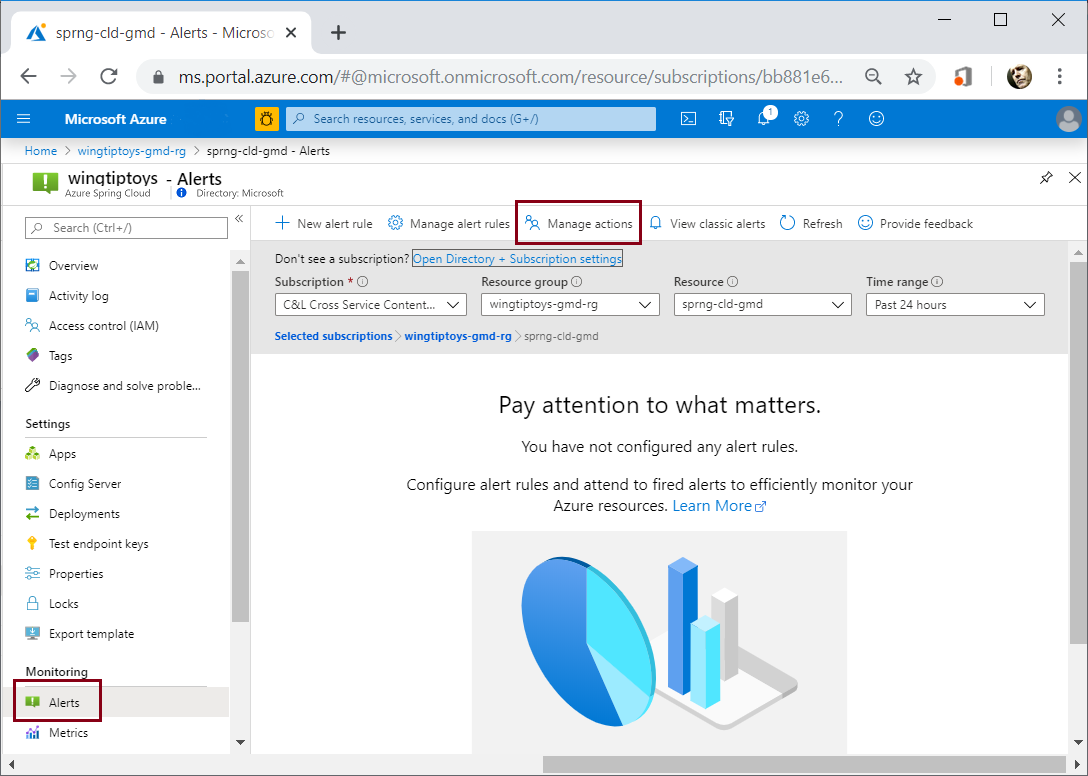The height and width of the screenshot is (776, 1088).
Task: Click the New alert rule button
Action: 324,223
